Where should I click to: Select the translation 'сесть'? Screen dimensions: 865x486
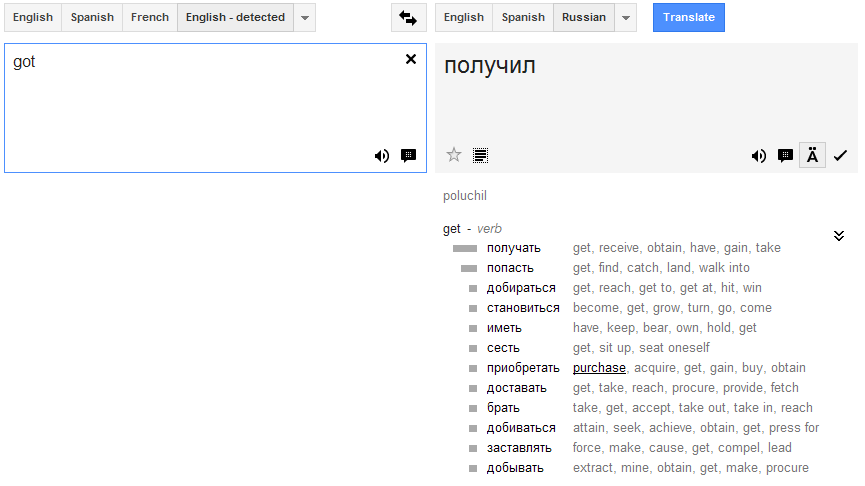503,348
